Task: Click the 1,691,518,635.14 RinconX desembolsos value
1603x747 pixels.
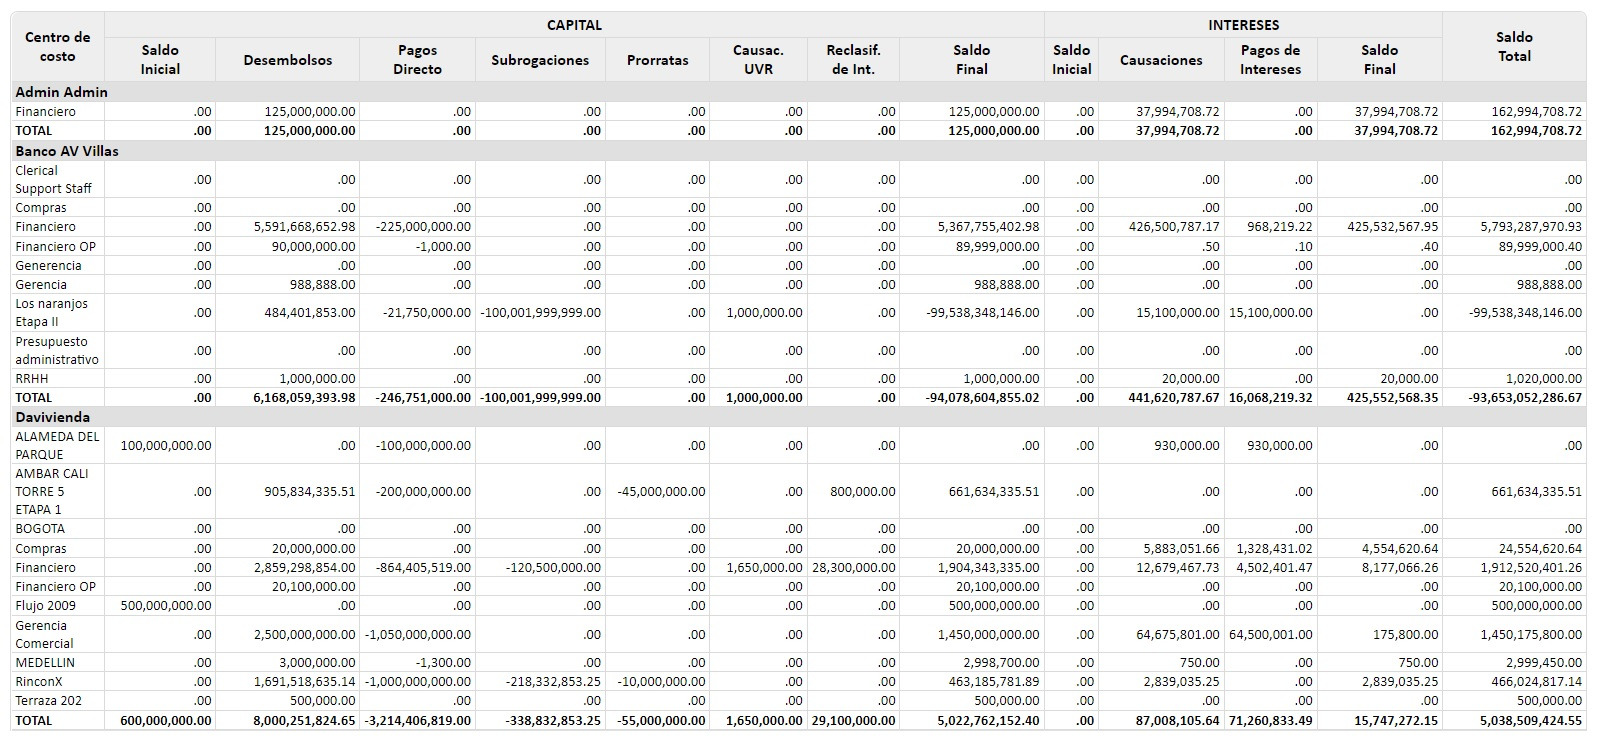Action: tap(304, 682)
